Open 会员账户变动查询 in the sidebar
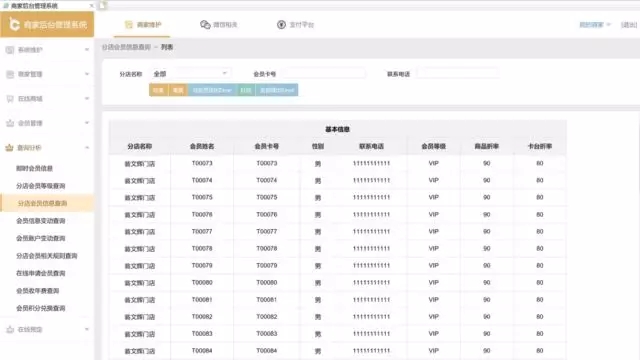640x360 pixels. click(40, 238)
